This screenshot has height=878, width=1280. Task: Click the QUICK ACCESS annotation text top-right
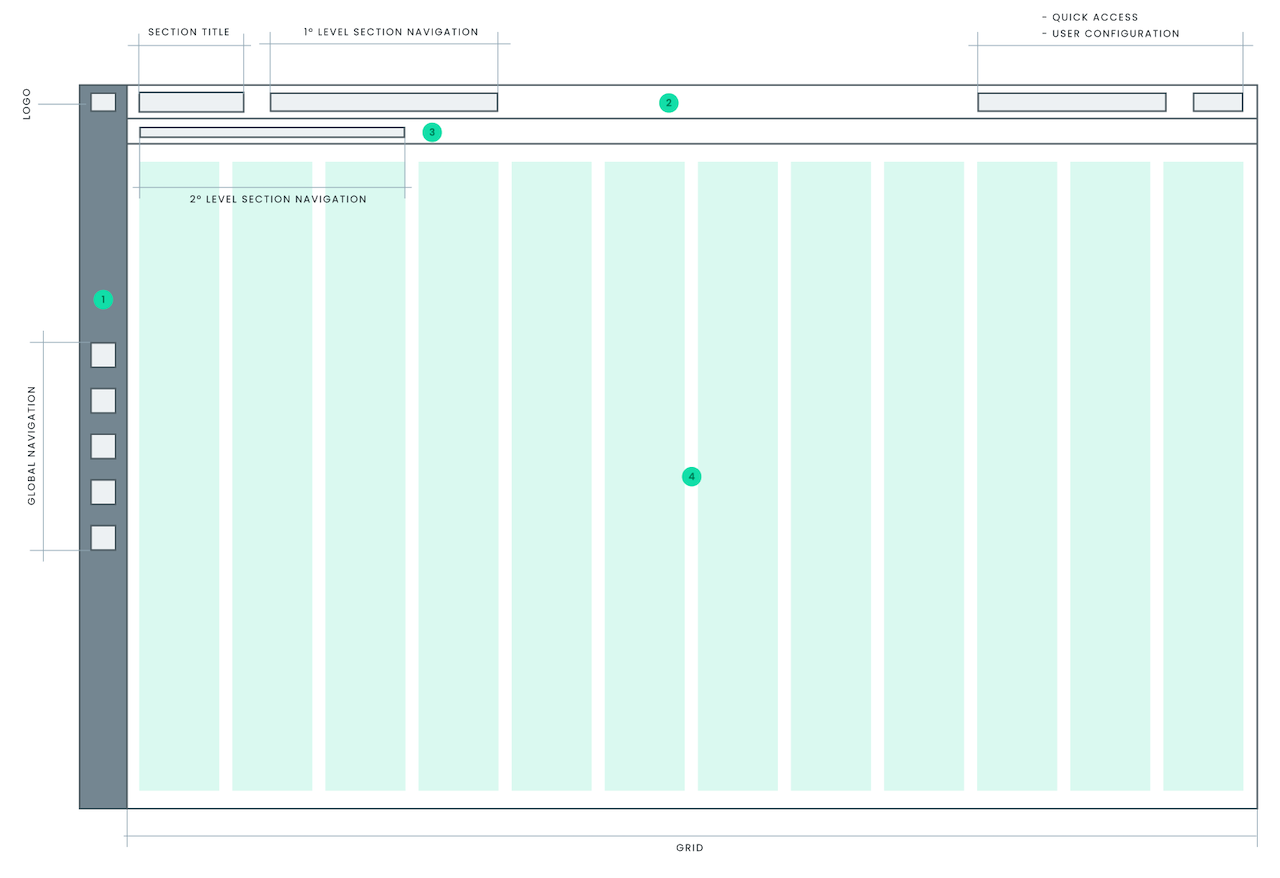(1091, 17)
